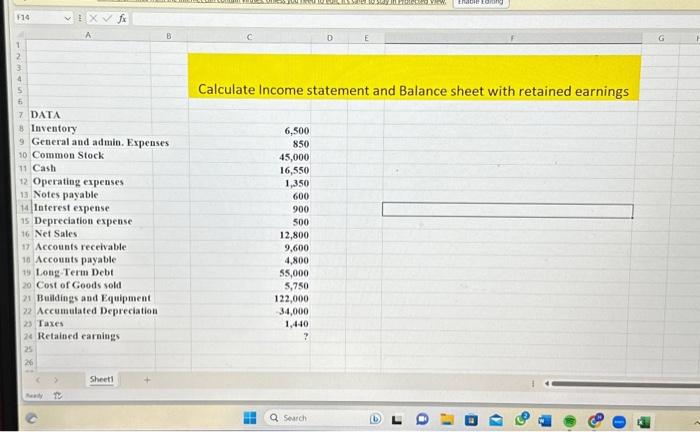Select row 14 header
700x432 pixels.
[x=25, y=208]
